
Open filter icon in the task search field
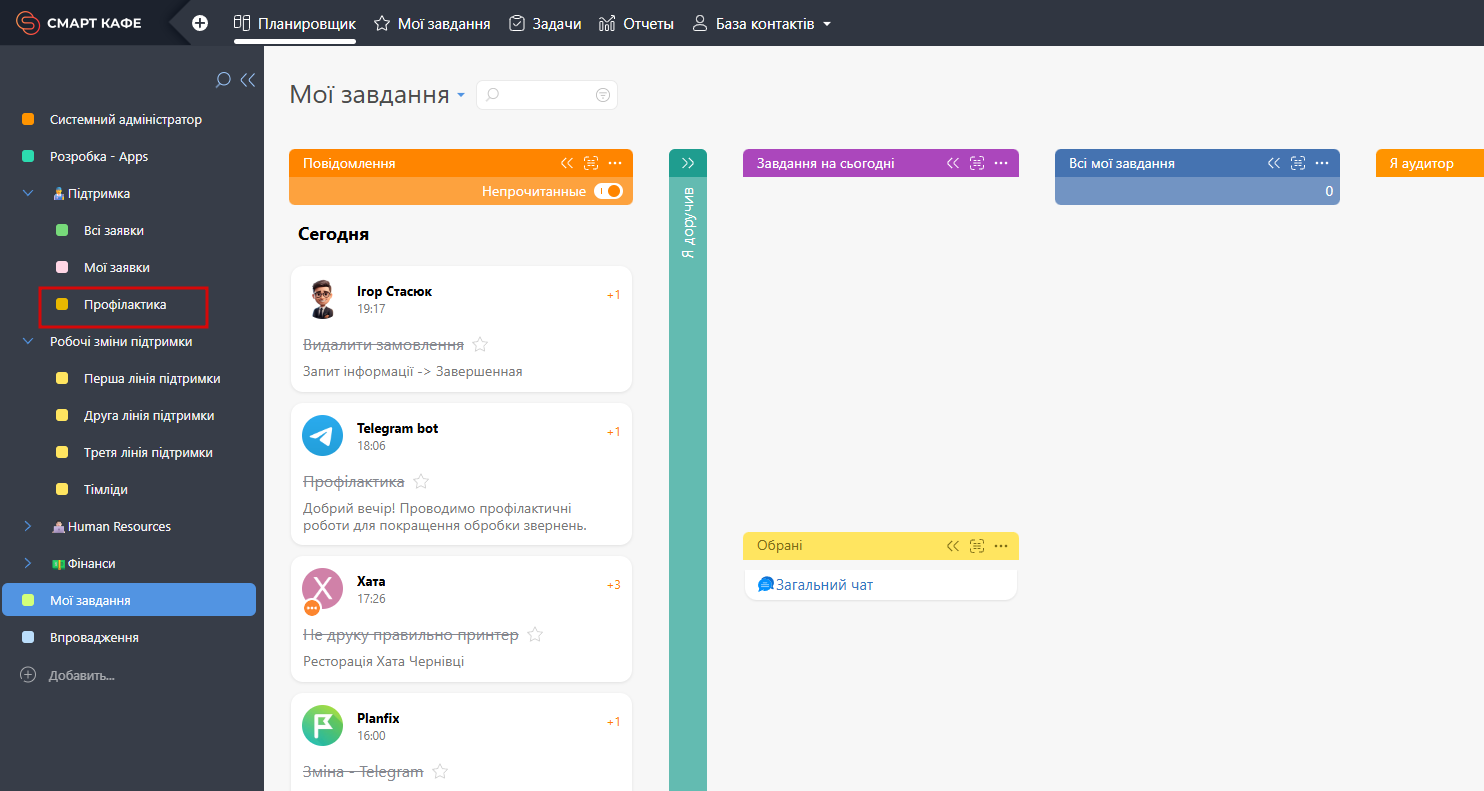pyautogui.click(x=603, y=95)
